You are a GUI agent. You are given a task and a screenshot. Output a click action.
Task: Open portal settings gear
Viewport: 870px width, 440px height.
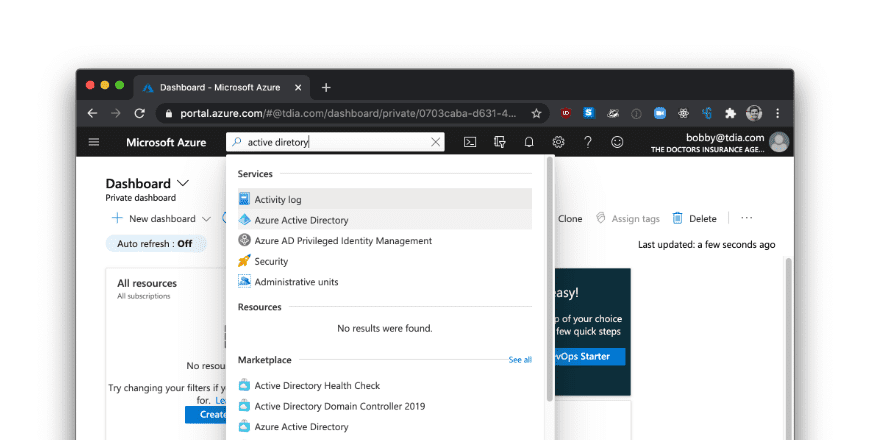tap(558, 142)
